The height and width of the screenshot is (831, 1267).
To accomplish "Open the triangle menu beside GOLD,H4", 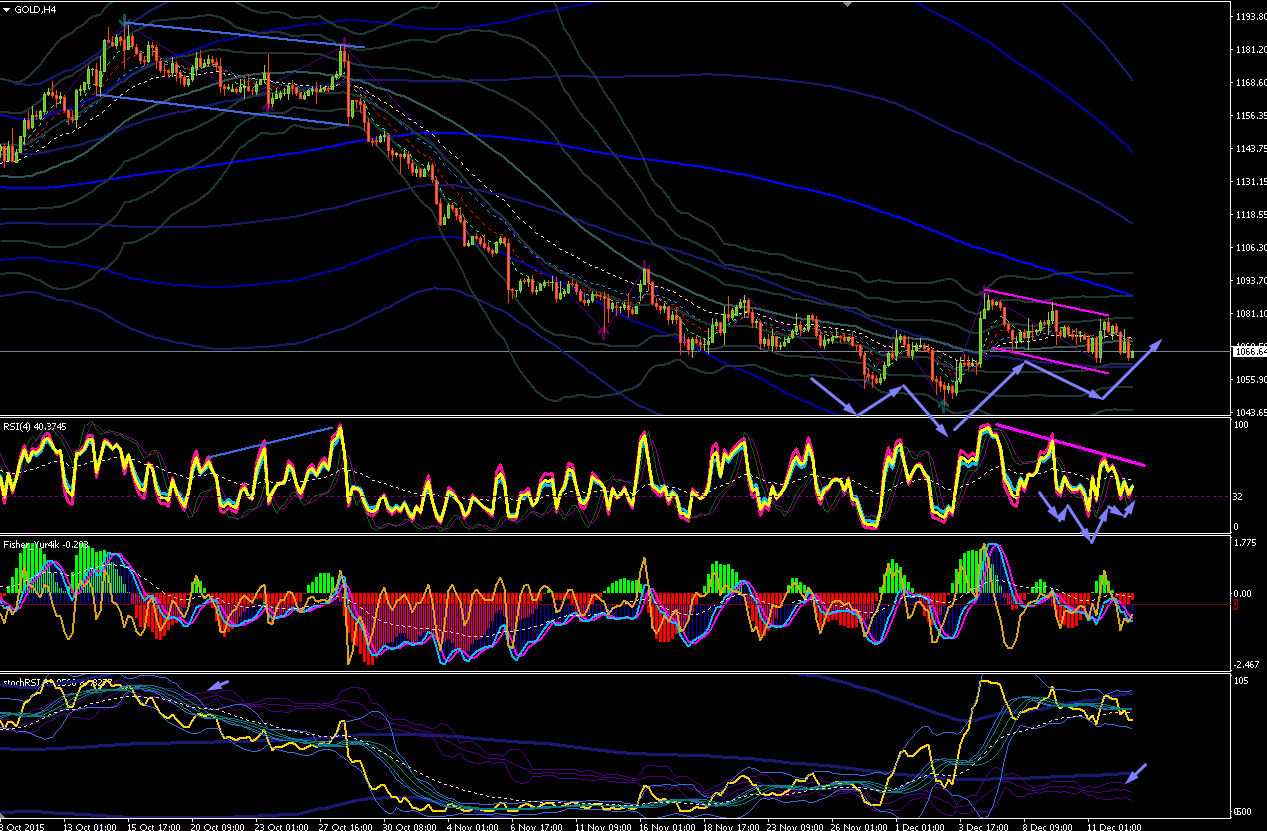I will [x=6, y=9].
